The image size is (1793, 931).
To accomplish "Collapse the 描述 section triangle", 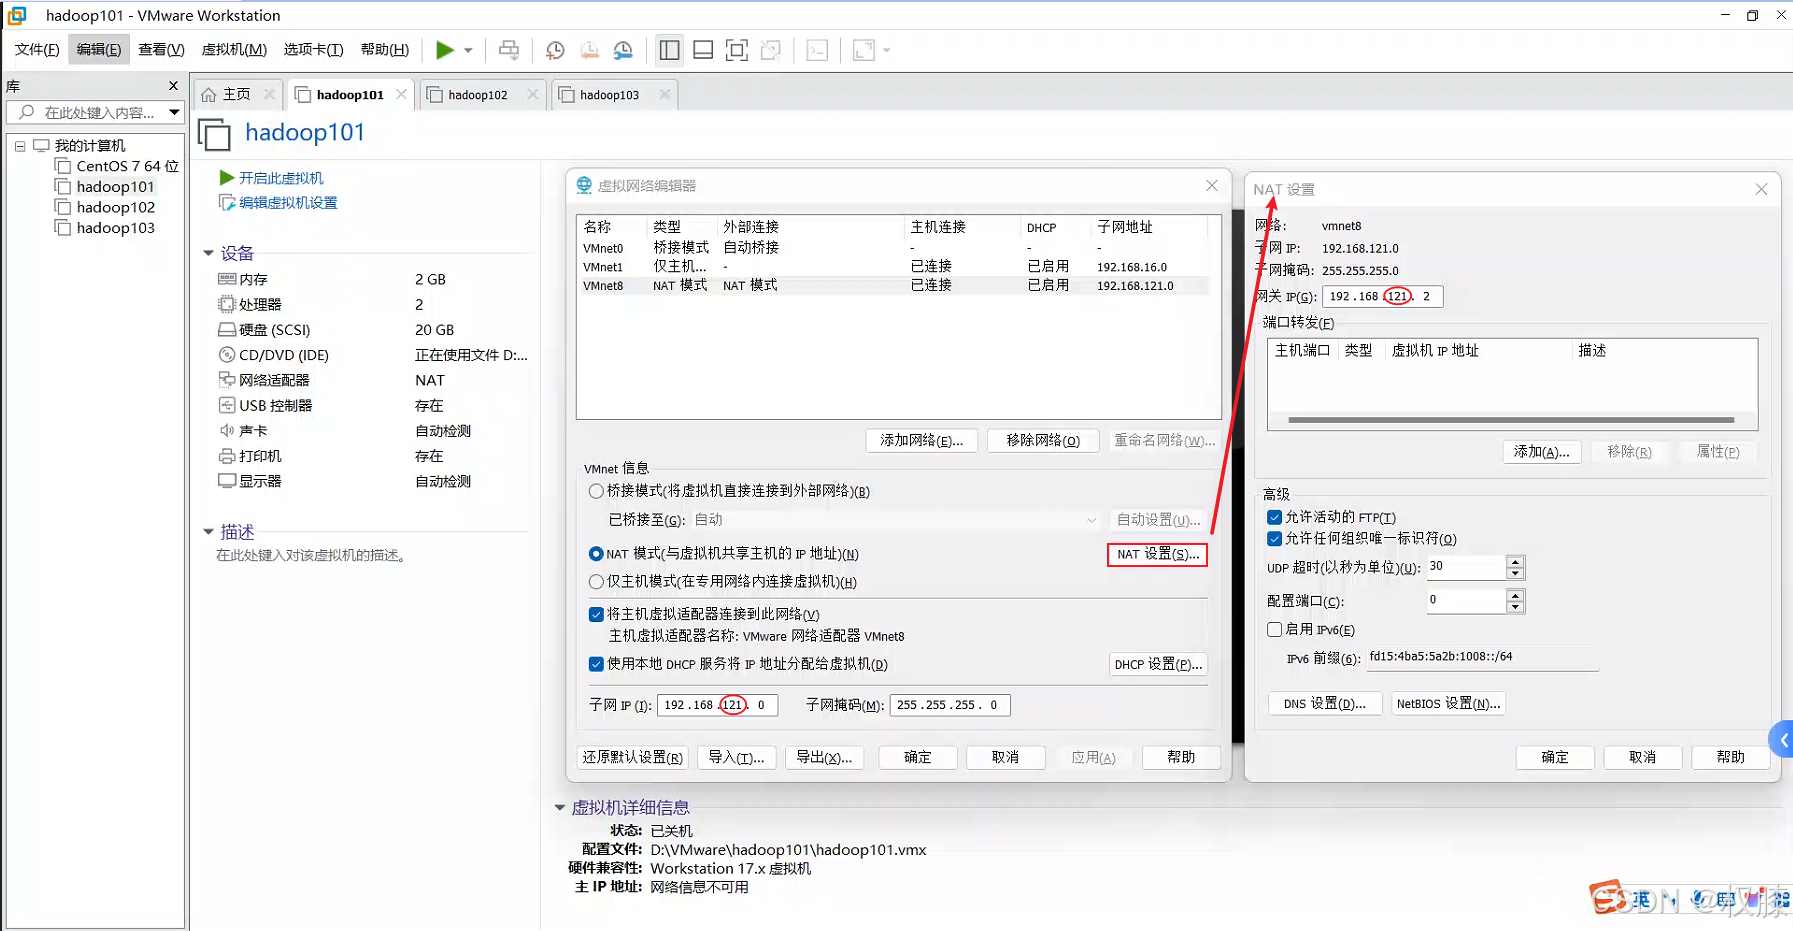I will [x=208, y=532].
